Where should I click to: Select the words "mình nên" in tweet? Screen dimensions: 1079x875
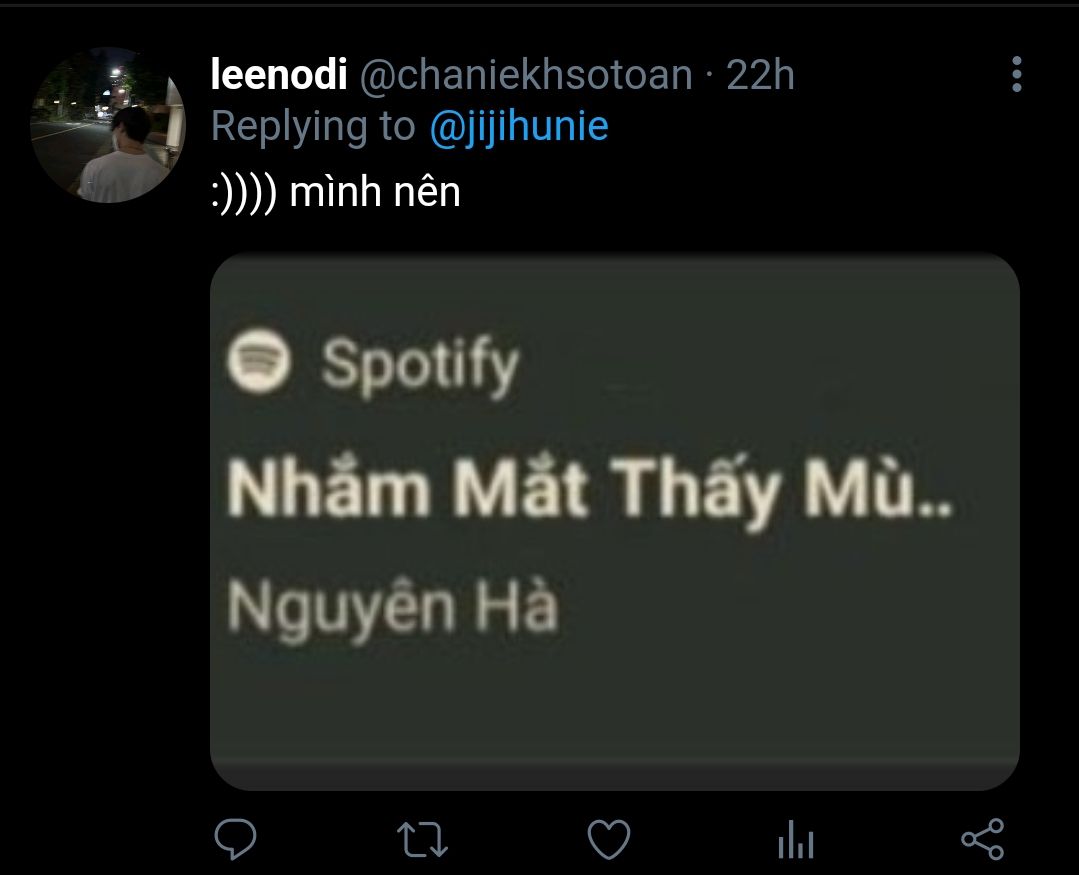click(x=375, y=191)
